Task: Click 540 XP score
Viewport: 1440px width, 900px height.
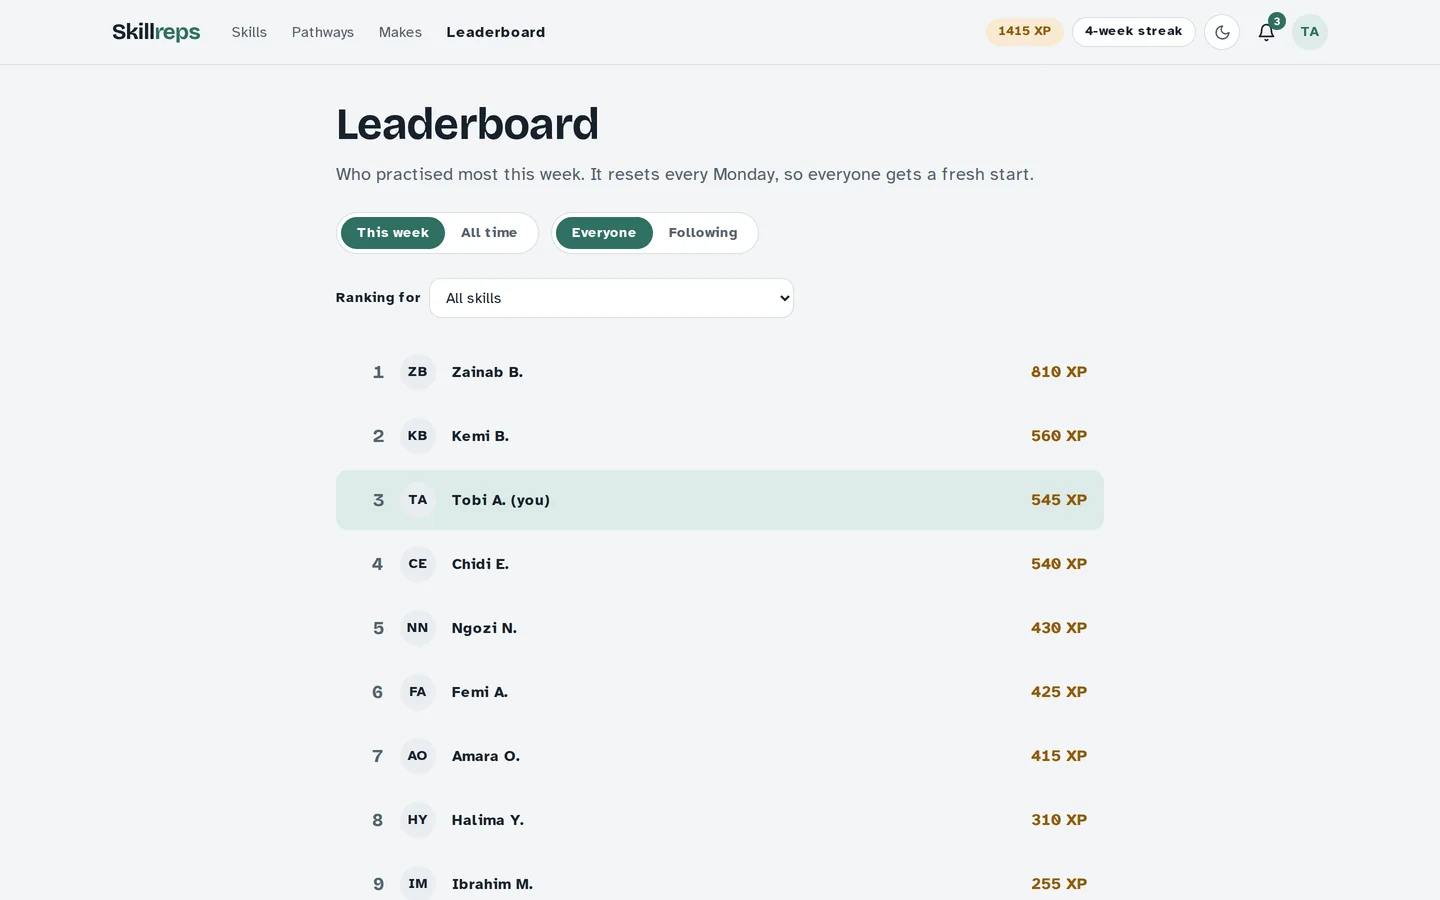Action: 1059,564
